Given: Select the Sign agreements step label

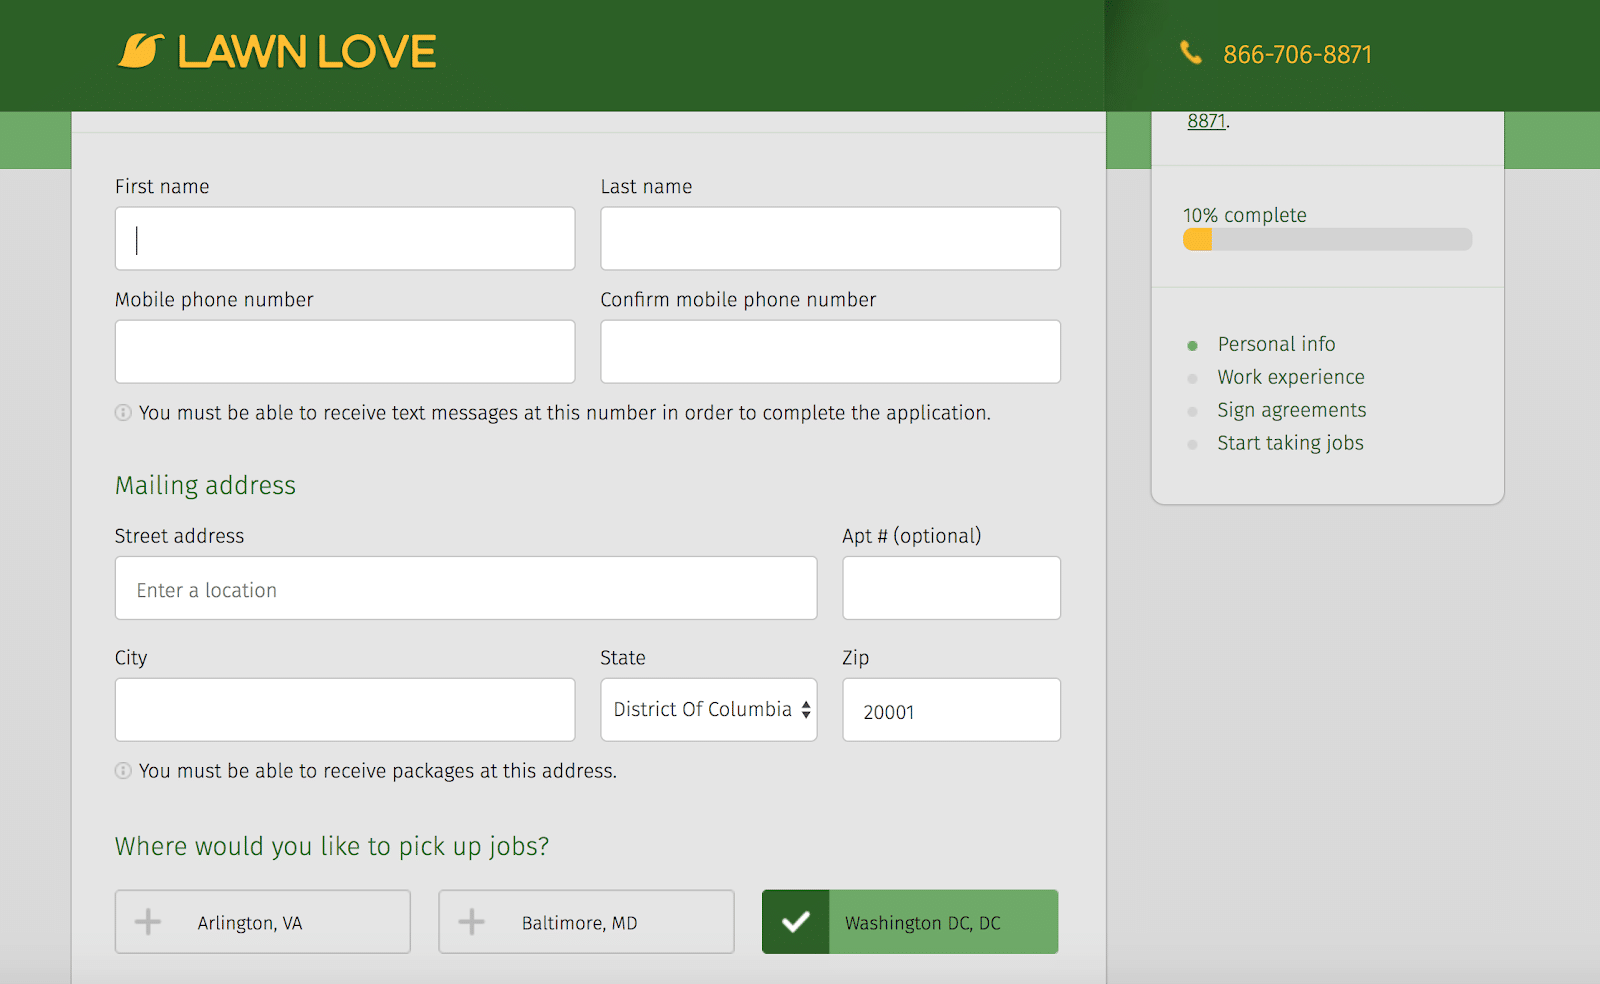Looking at the screenshot, I should point(1291,410).
